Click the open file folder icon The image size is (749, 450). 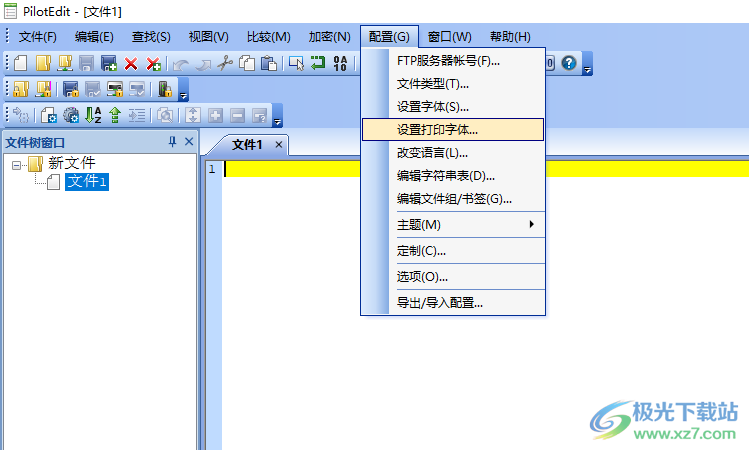pyautogui.click(x=43, y=63)
